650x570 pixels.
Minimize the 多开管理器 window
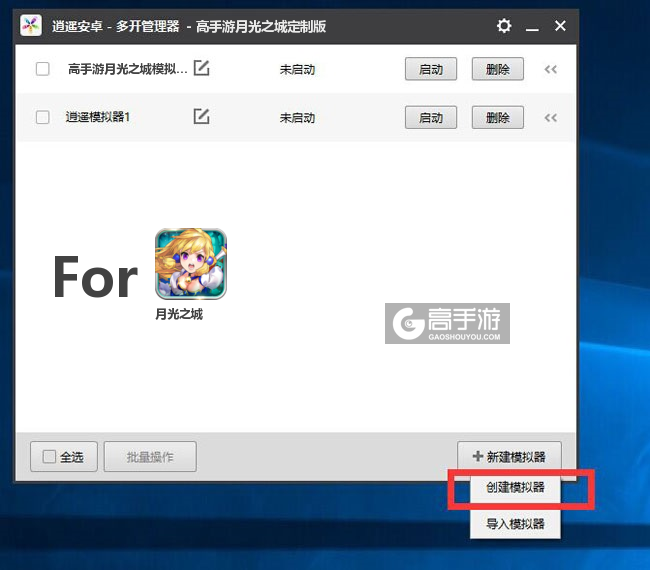533,26
